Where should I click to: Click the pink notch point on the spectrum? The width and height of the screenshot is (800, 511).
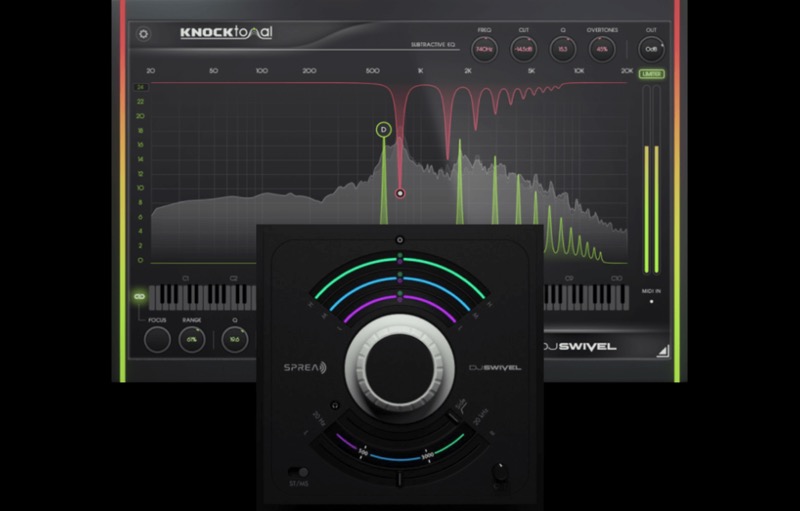tap(400, 193)
